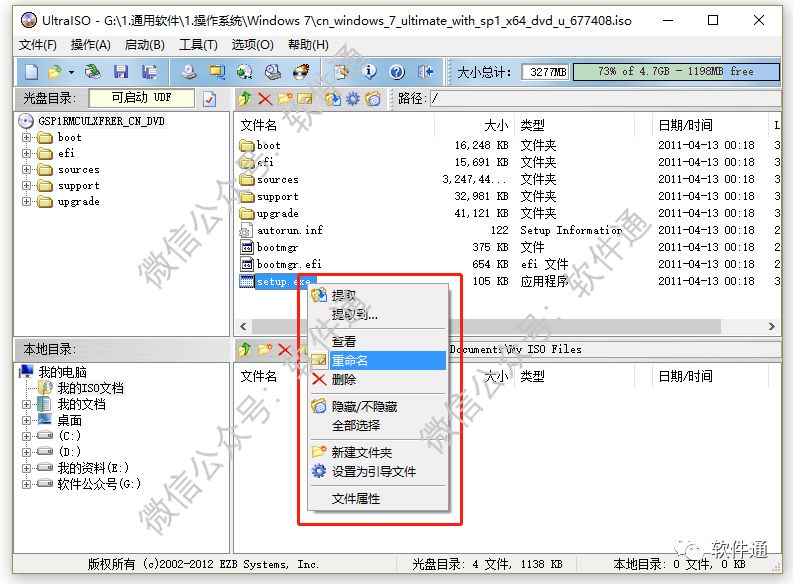Screen dimensions: 793x584
Task: Click Rename icon in disc pane toolbar
Action: (x=305, y=99)
